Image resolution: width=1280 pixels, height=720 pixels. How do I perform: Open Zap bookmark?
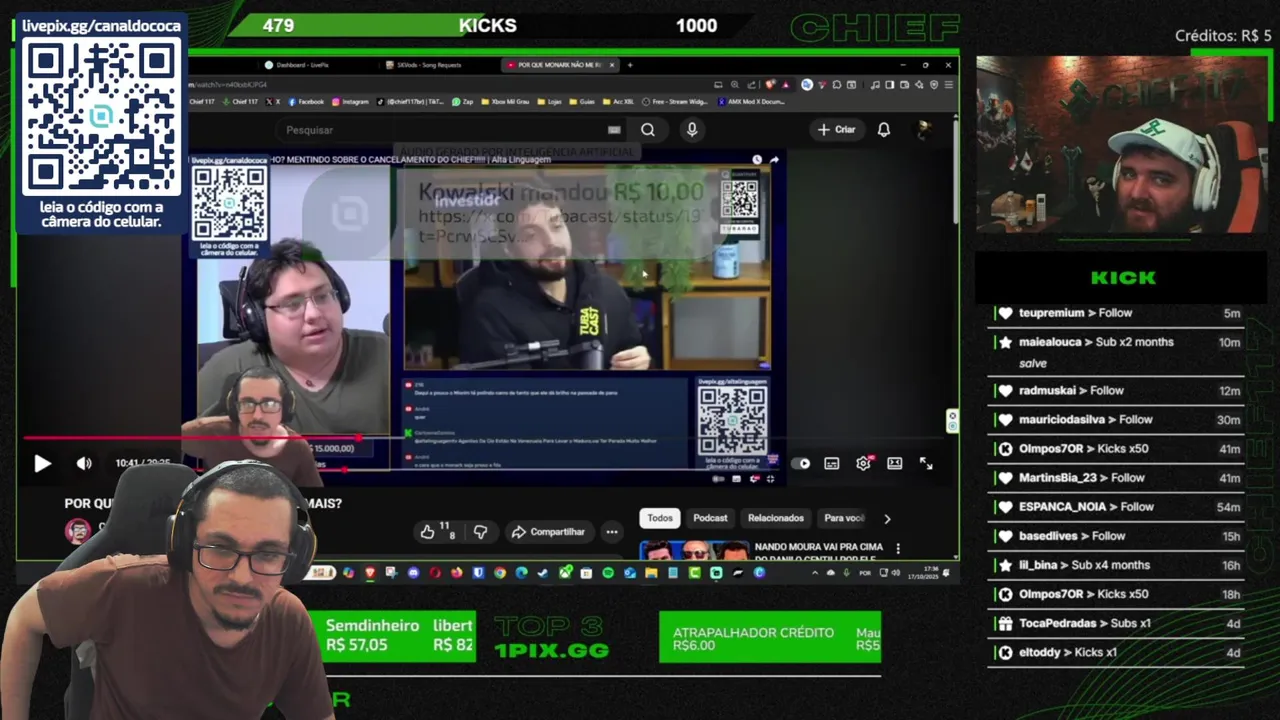462,101
